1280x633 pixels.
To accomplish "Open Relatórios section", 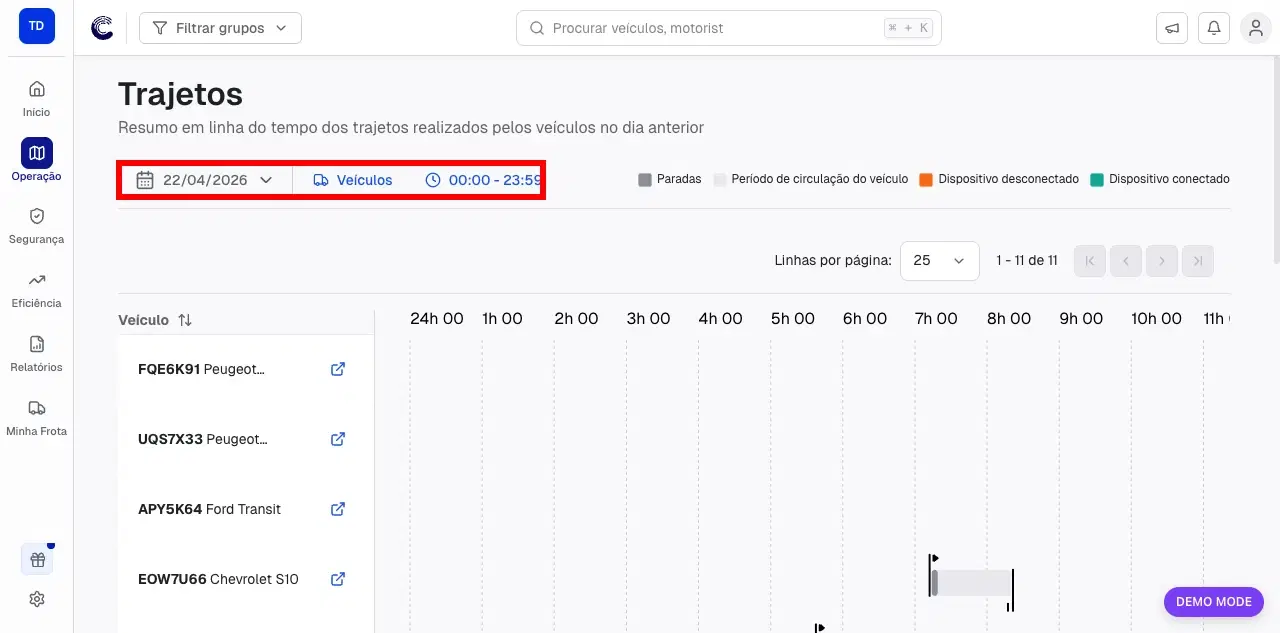I will (37, 353).
